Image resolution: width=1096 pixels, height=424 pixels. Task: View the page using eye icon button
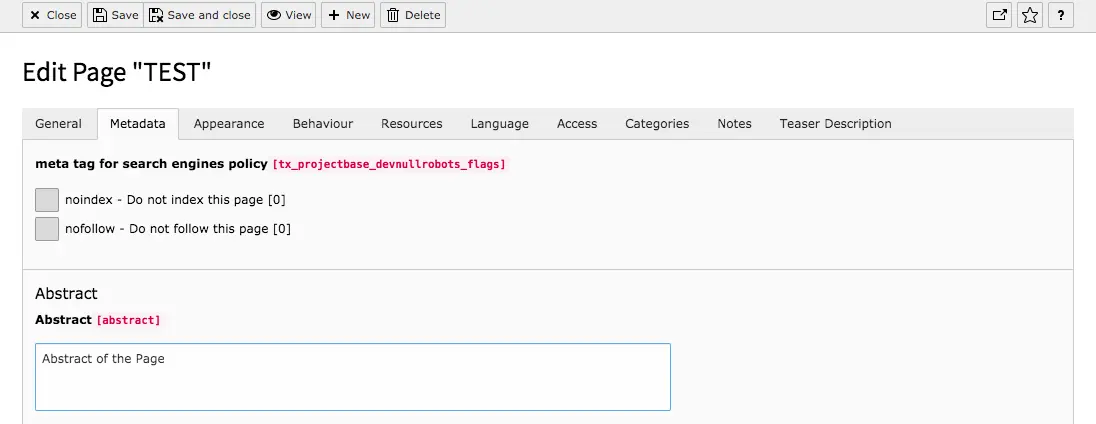(x=288, y=15)
